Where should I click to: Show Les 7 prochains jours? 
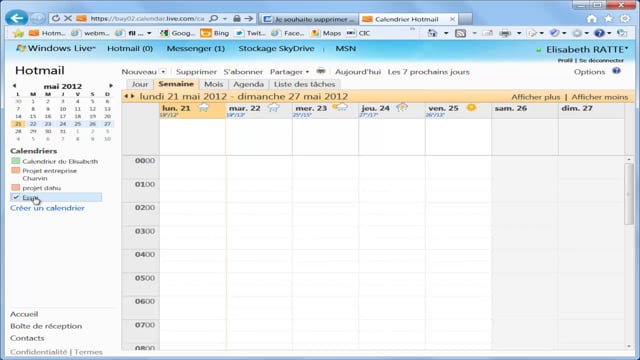(x=428, y=72)
